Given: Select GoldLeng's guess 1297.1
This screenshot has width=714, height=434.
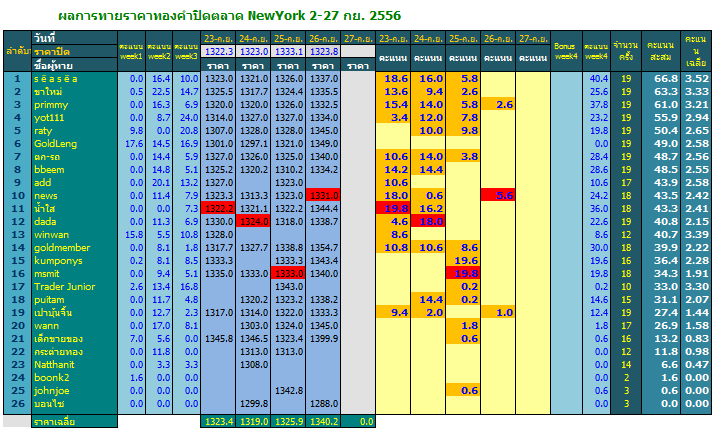Looking at the screenshot, I should pos(254,143).
